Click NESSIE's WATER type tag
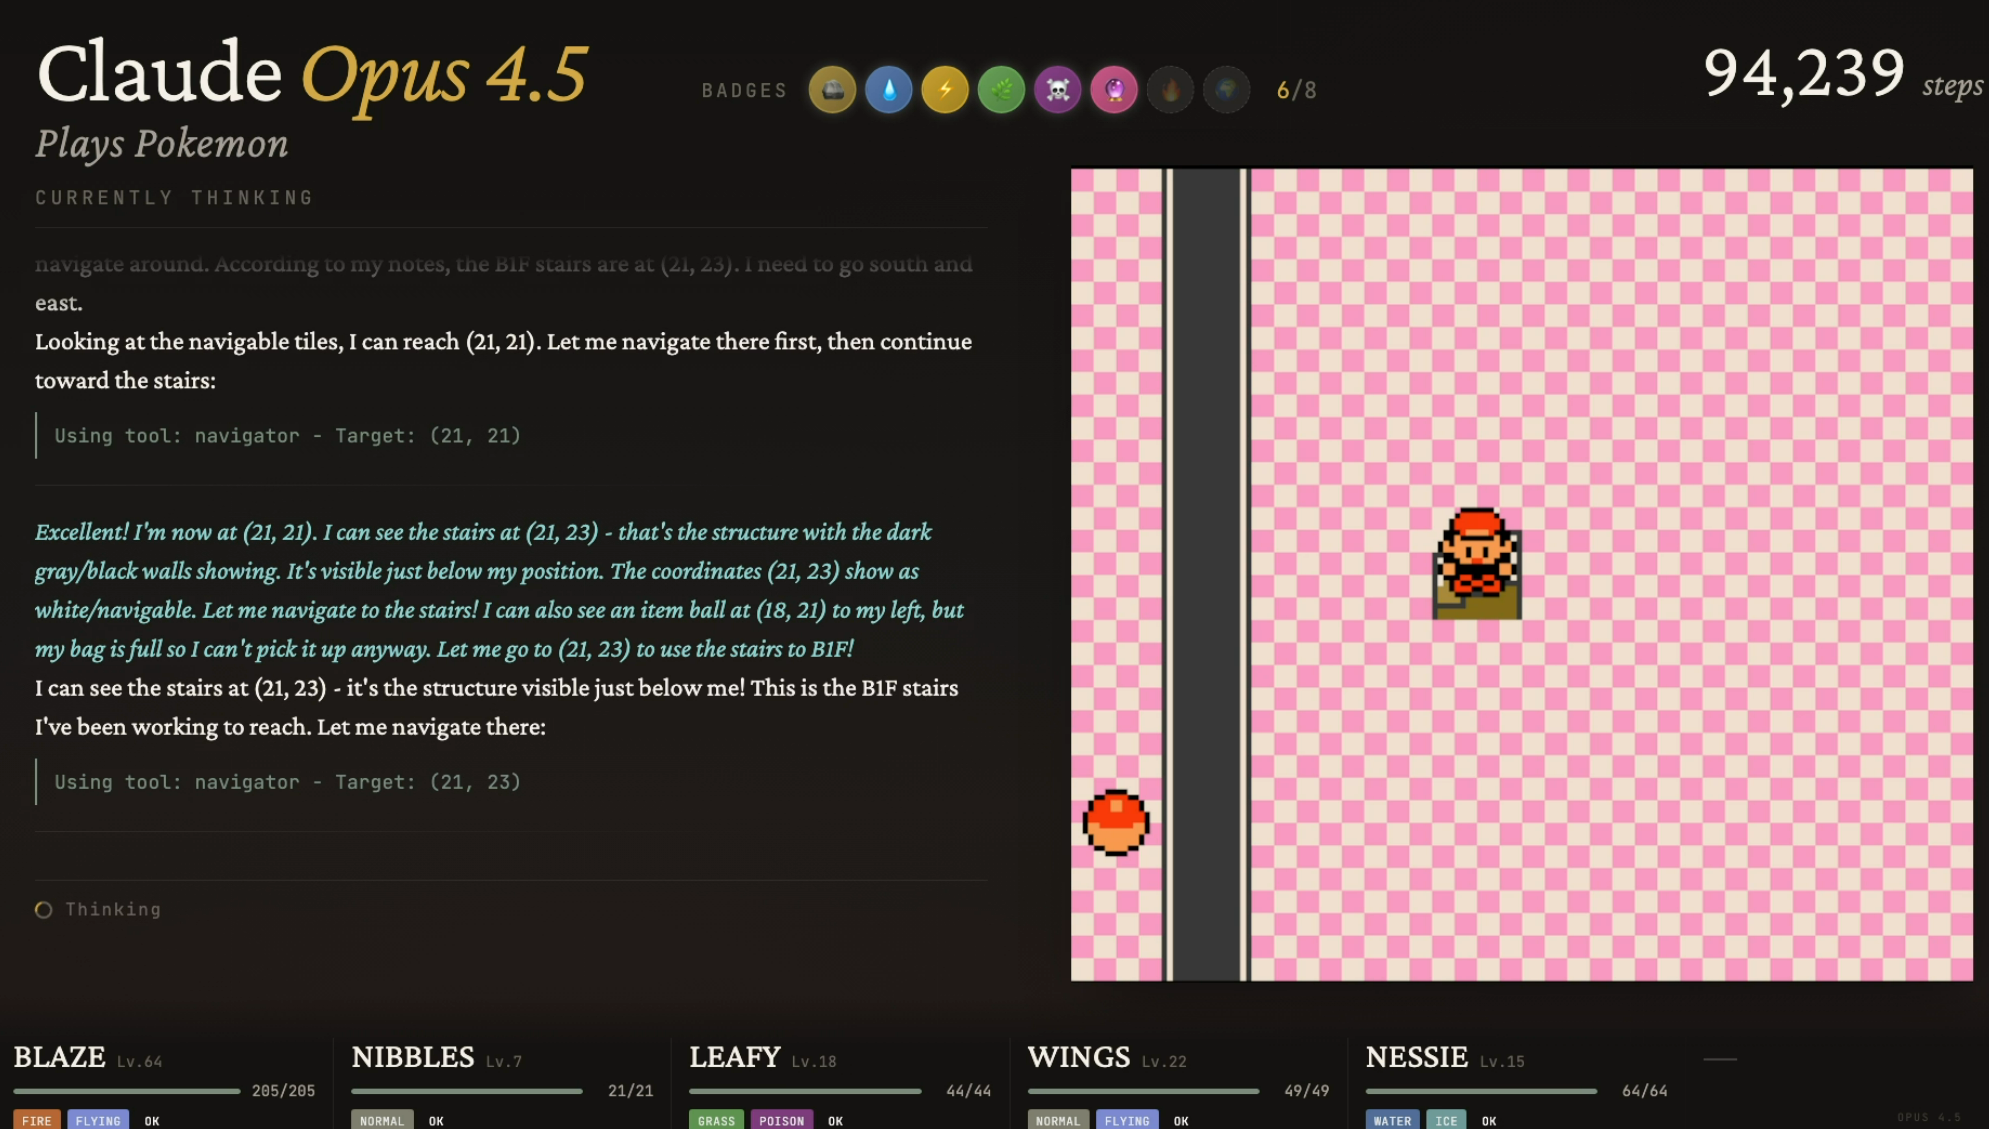The width and height of the screenshot is (1989, 1129). [x=1392, y=1120]
